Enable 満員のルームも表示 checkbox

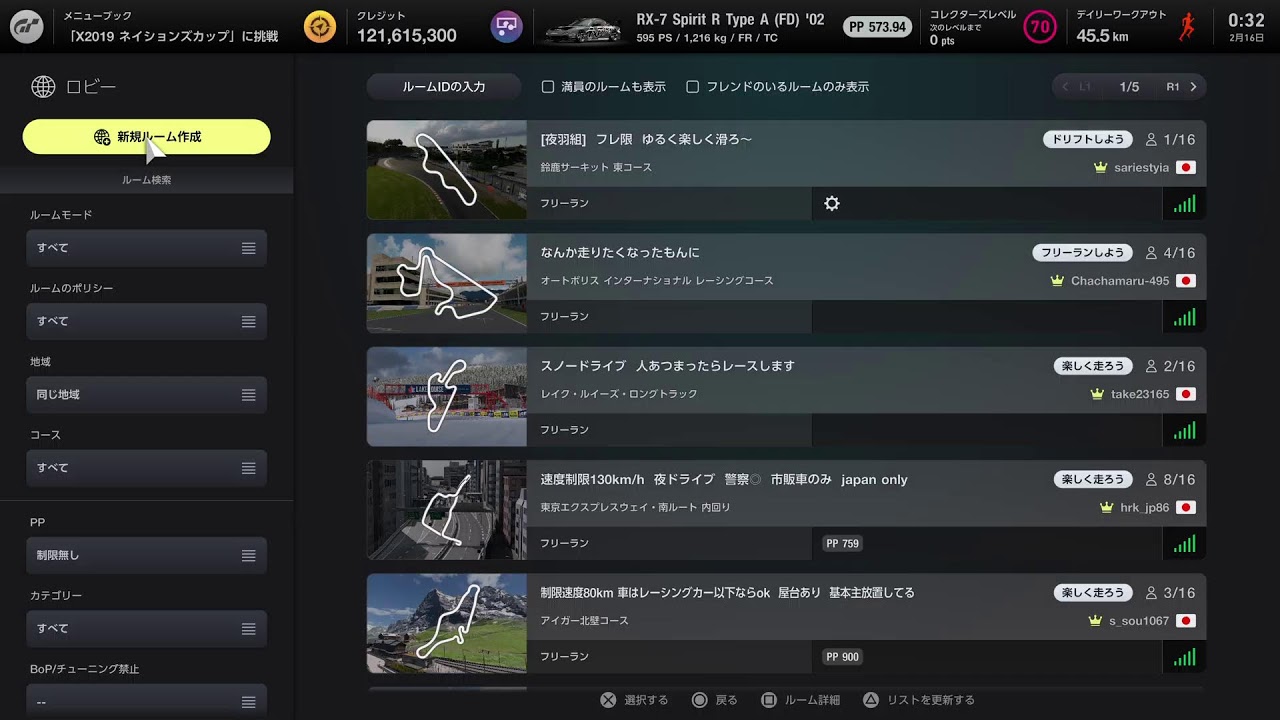(548, 87)
